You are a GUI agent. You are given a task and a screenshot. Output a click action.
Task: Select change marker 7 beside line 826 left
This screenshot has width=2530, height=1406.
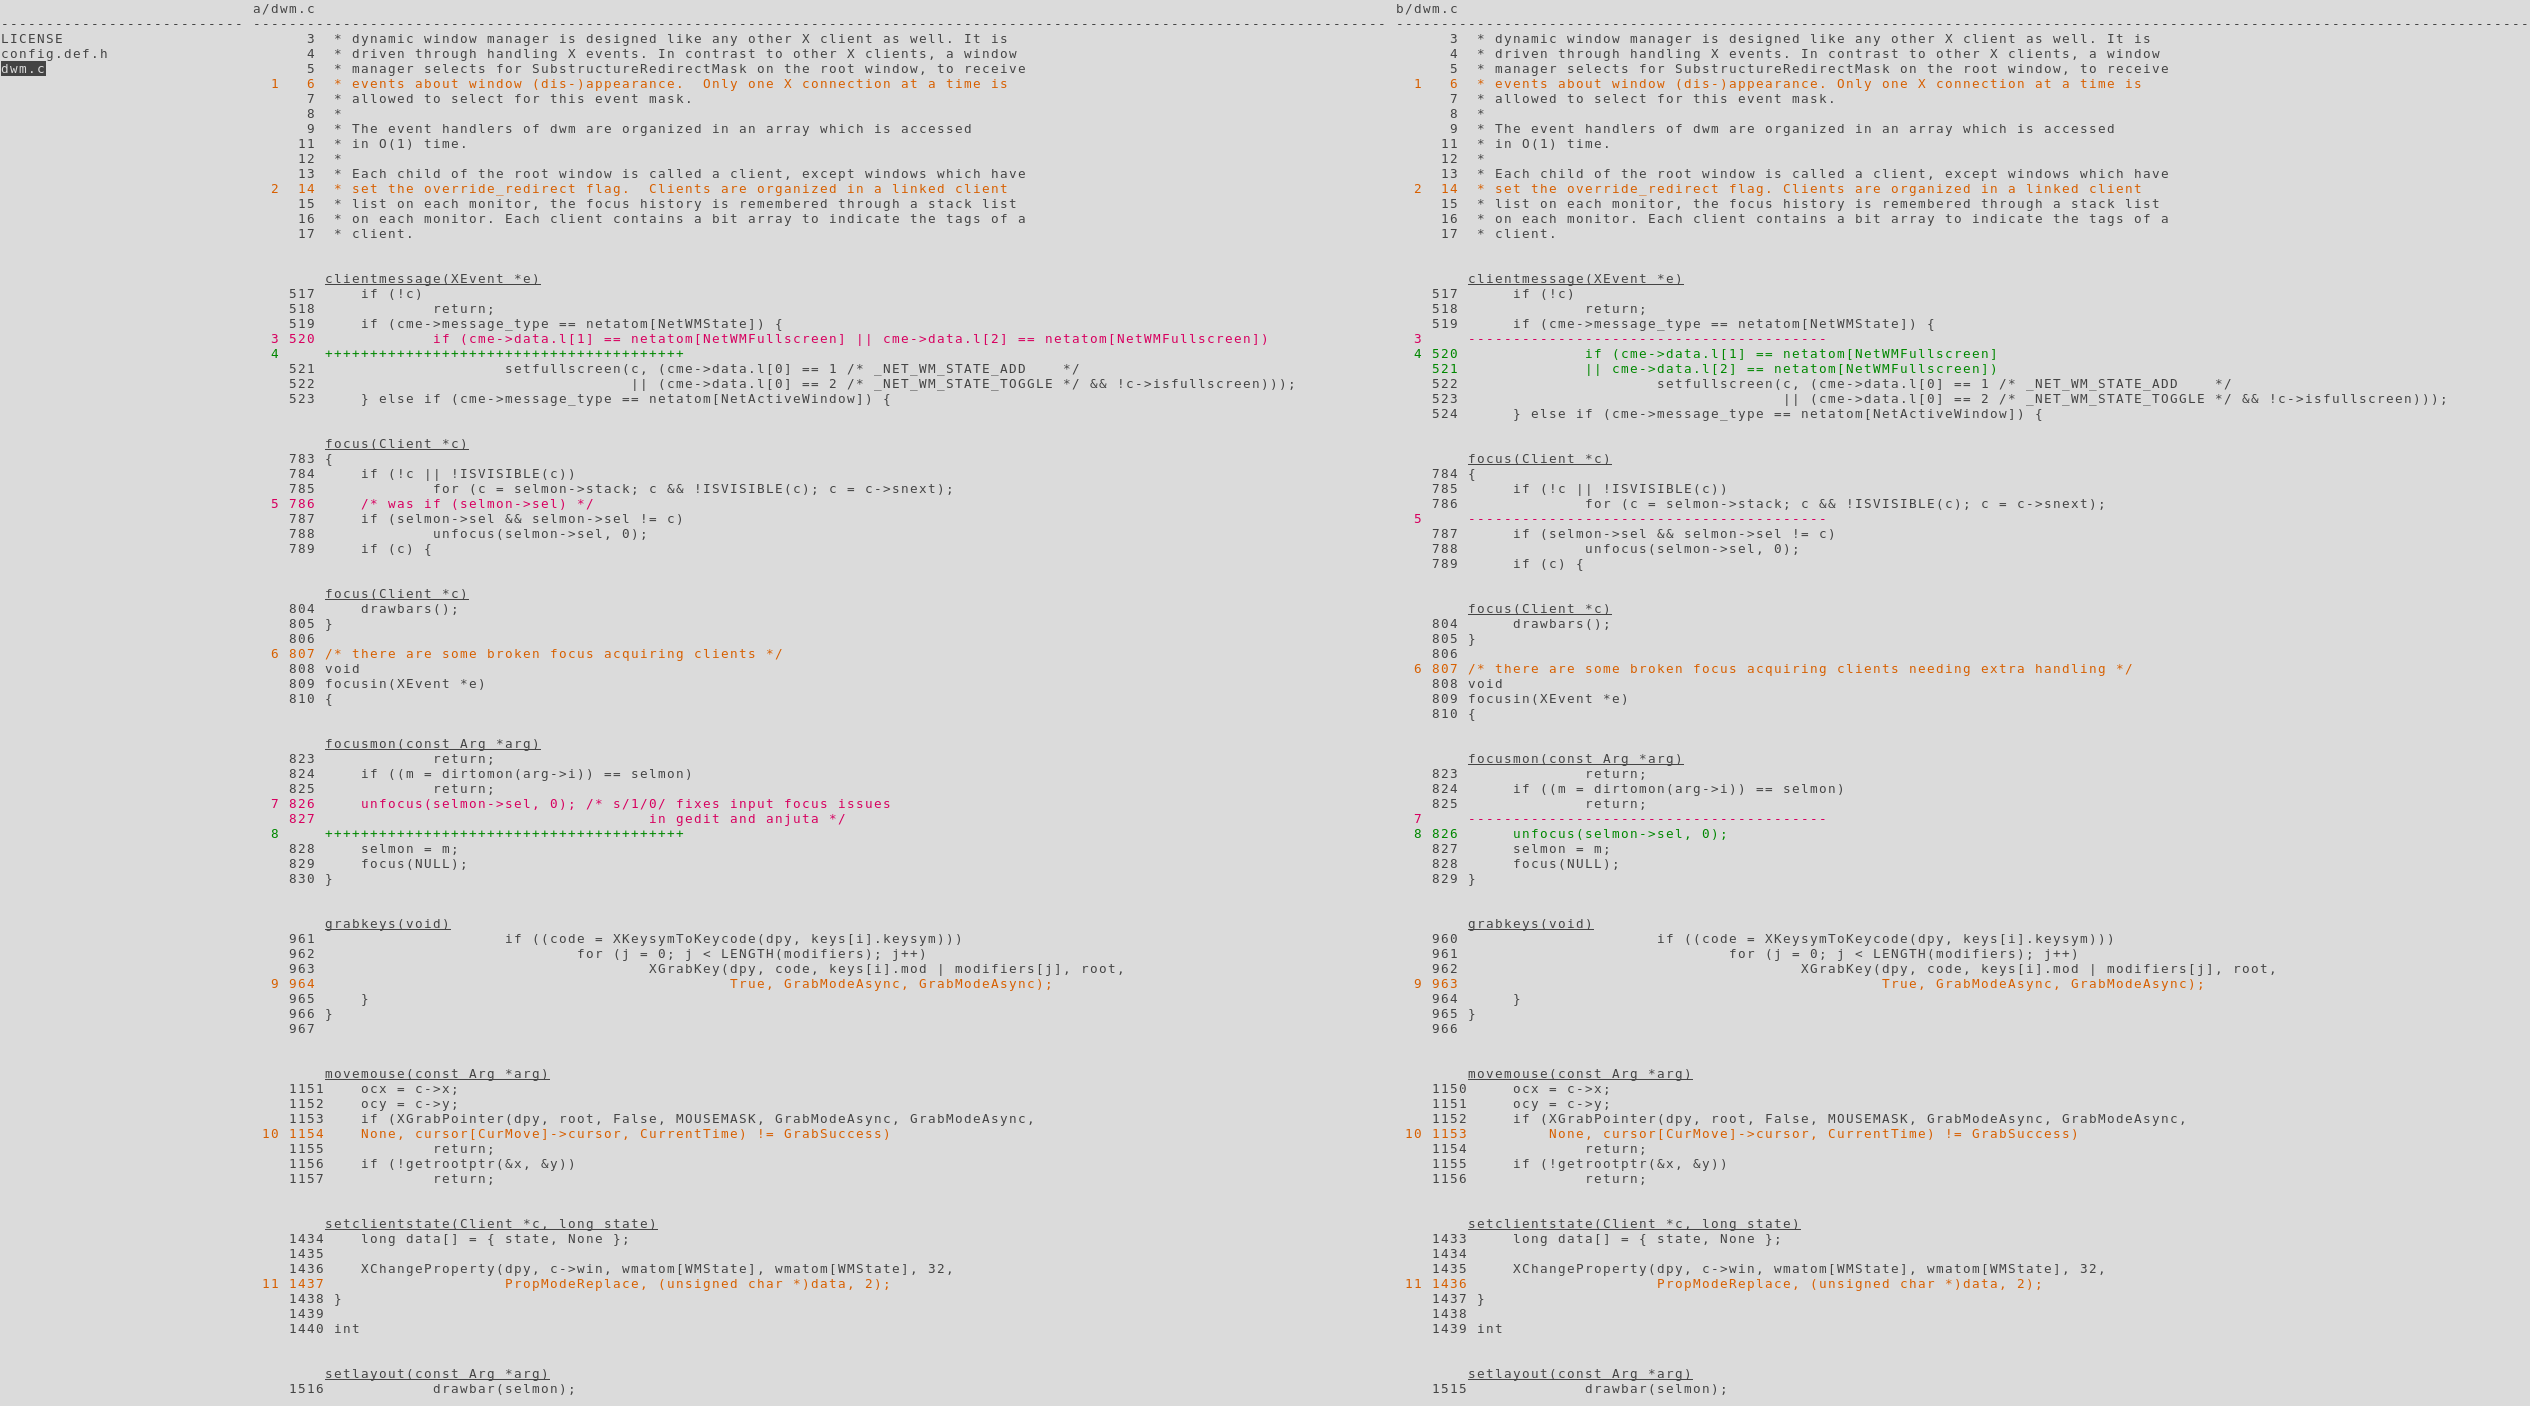pyautogui.click(x=274, y=804)
